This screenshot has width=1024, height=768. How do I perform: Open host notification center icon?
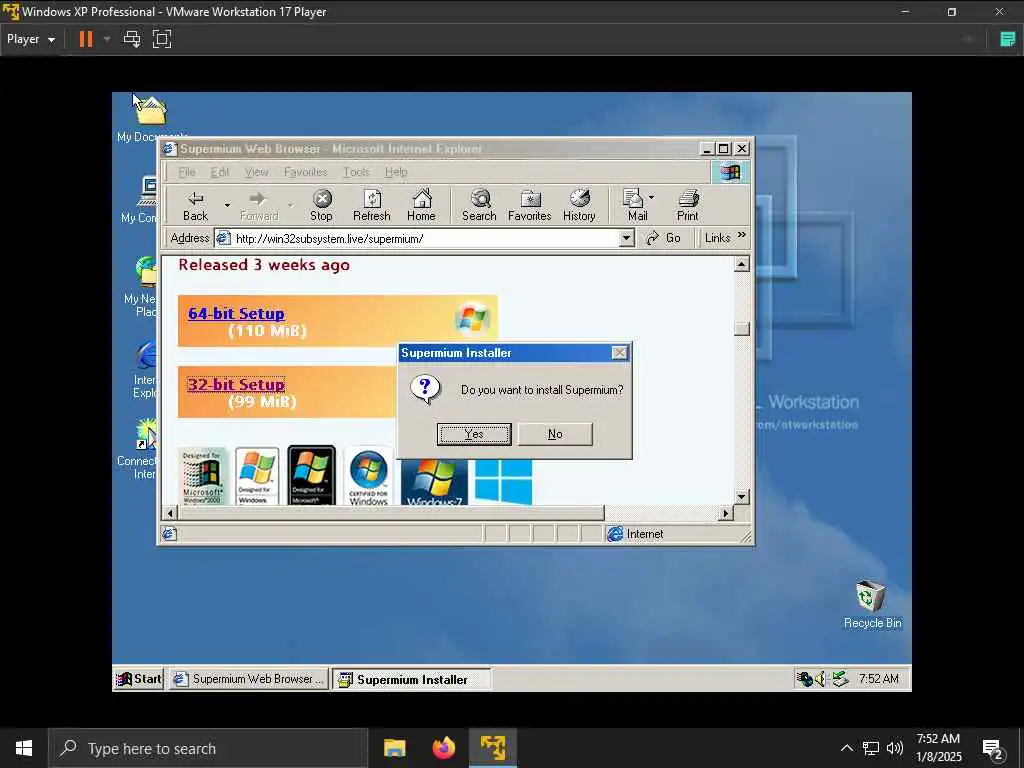pyautogui.click(x=993, y=748)
